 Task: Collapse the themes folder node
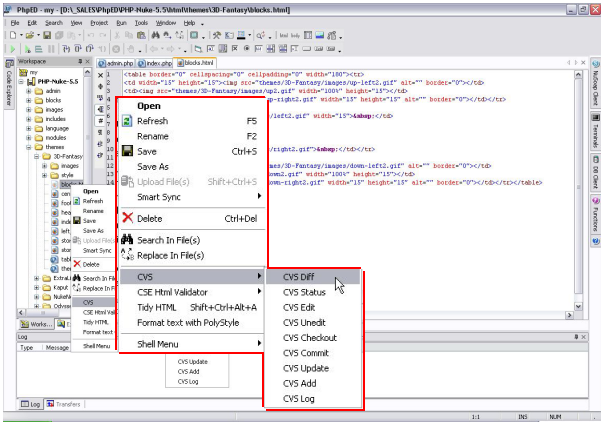pos(29,147)
